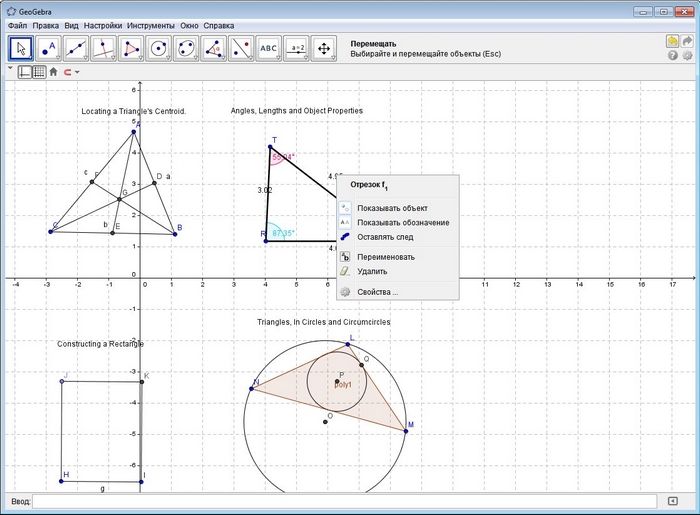This screenshot has height=515, width=700.
Task: Select the New Point tool
Action: pos(48,48)
